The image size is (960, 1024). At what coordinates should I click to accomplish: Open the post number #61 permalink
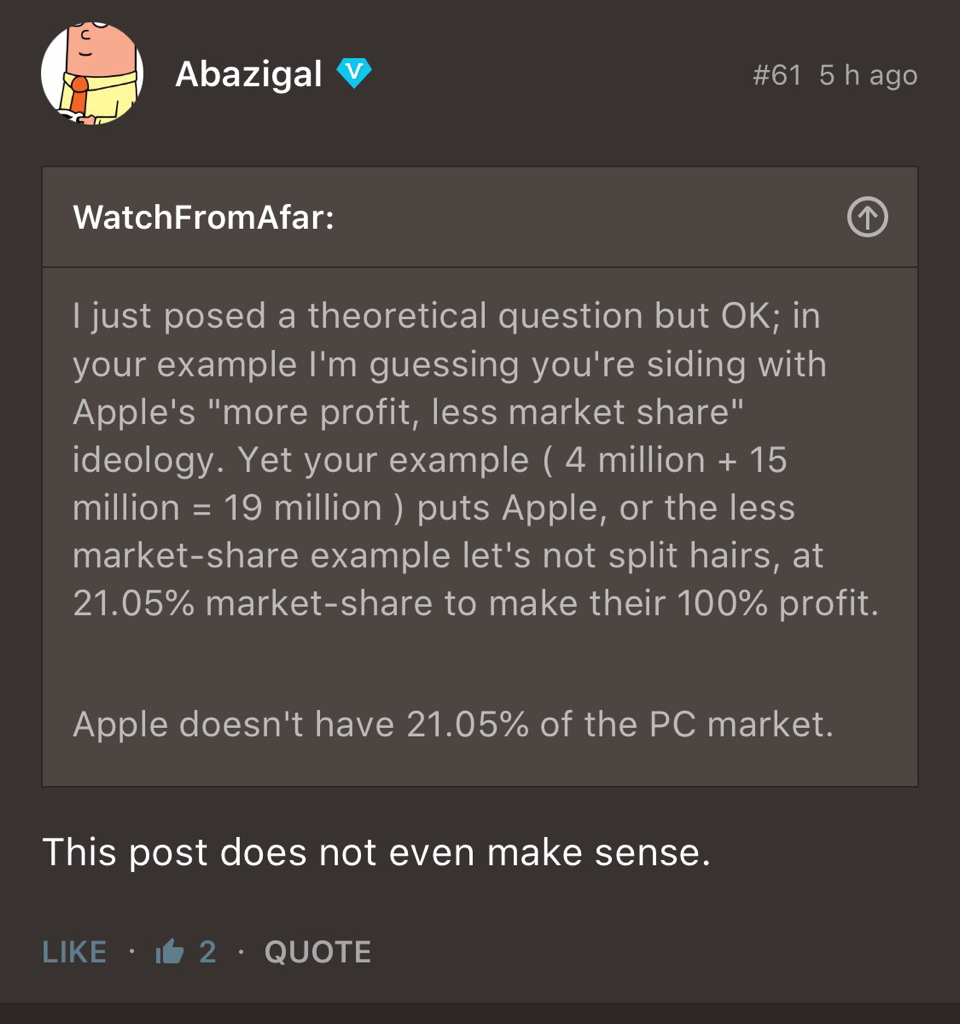tap(777, 75)
